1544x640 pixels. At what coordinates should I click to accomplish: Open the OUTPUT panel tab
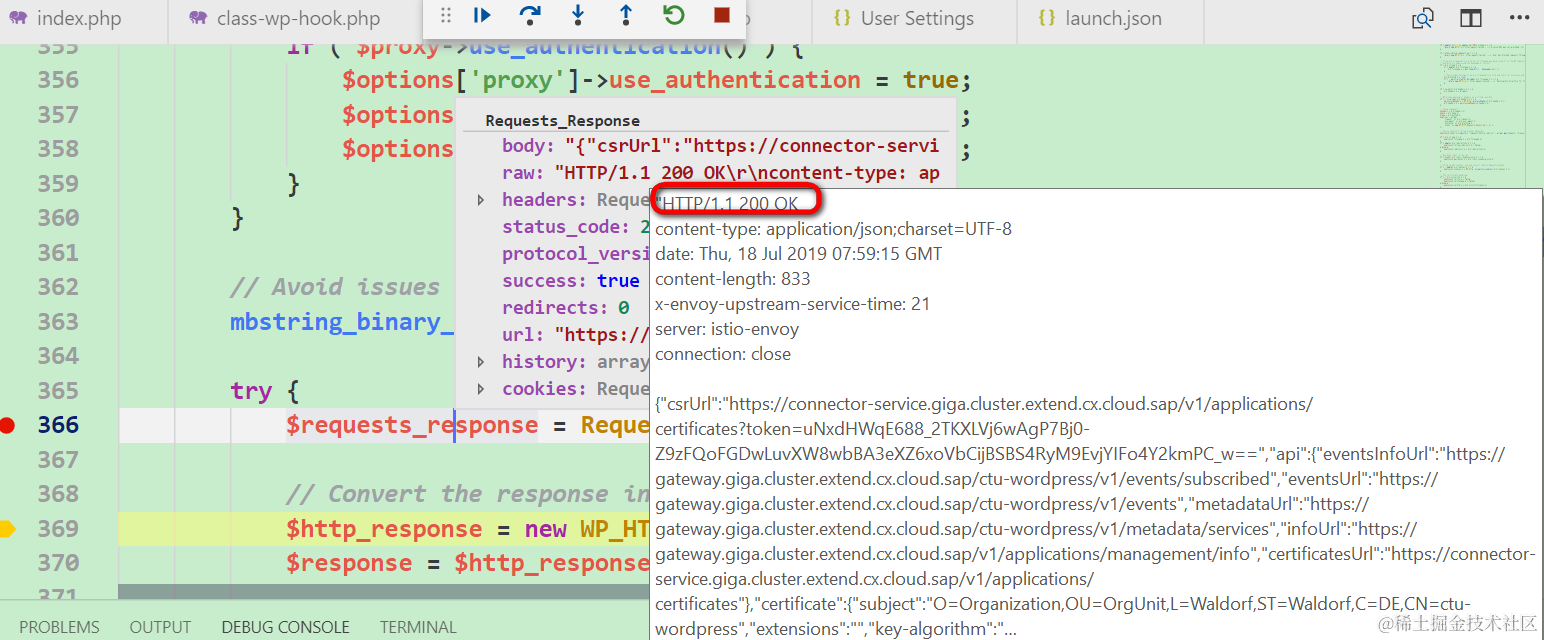pyautogui.click(x=160, y=627)
